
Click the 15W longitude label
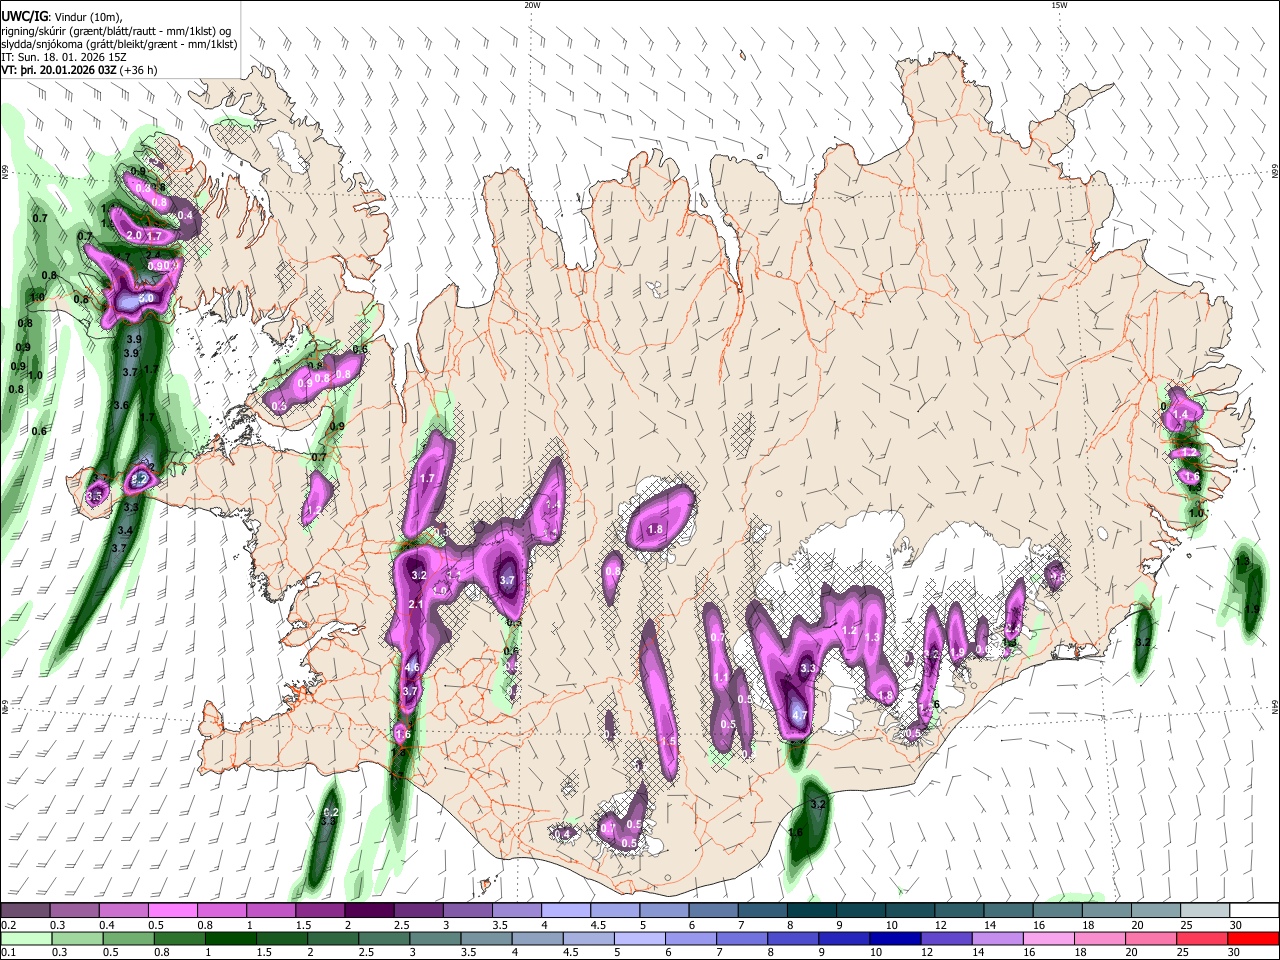click(x=1059, y=5)
